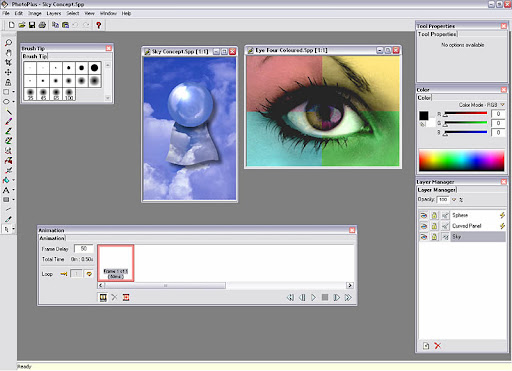512x371 pixels.
Task: Click the Paste toolbar icon
Action: (x=66, y=25)
